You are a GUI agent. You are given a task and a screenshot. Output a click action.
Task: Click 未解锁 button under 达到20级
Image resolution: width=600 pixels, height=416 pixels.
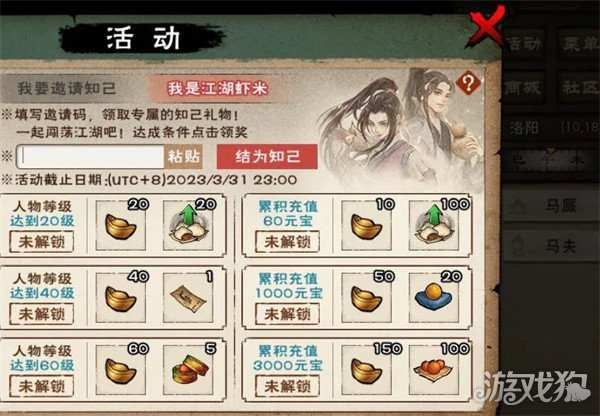point(42,242)
